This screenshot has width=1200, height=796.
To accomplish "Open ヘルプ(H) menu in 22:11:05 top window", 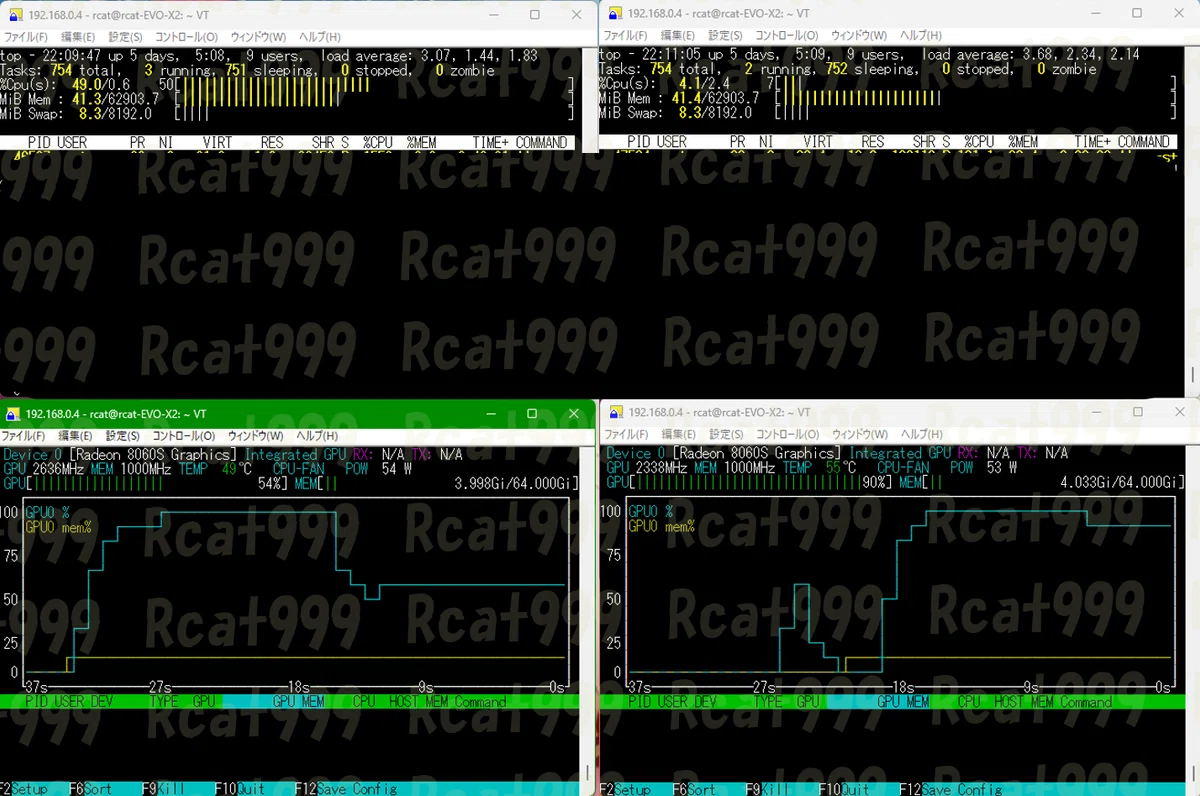I will [x=922, y=37].
